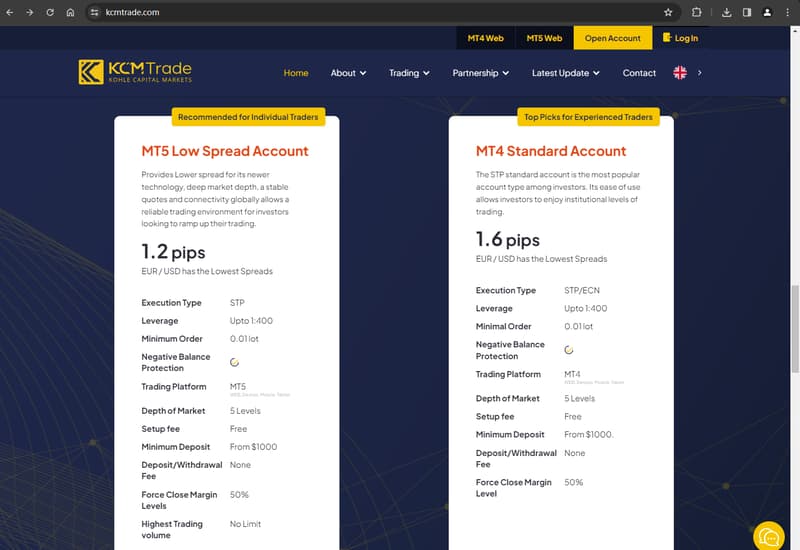
Task: Click the Open Account button
Action: (613, 38)
